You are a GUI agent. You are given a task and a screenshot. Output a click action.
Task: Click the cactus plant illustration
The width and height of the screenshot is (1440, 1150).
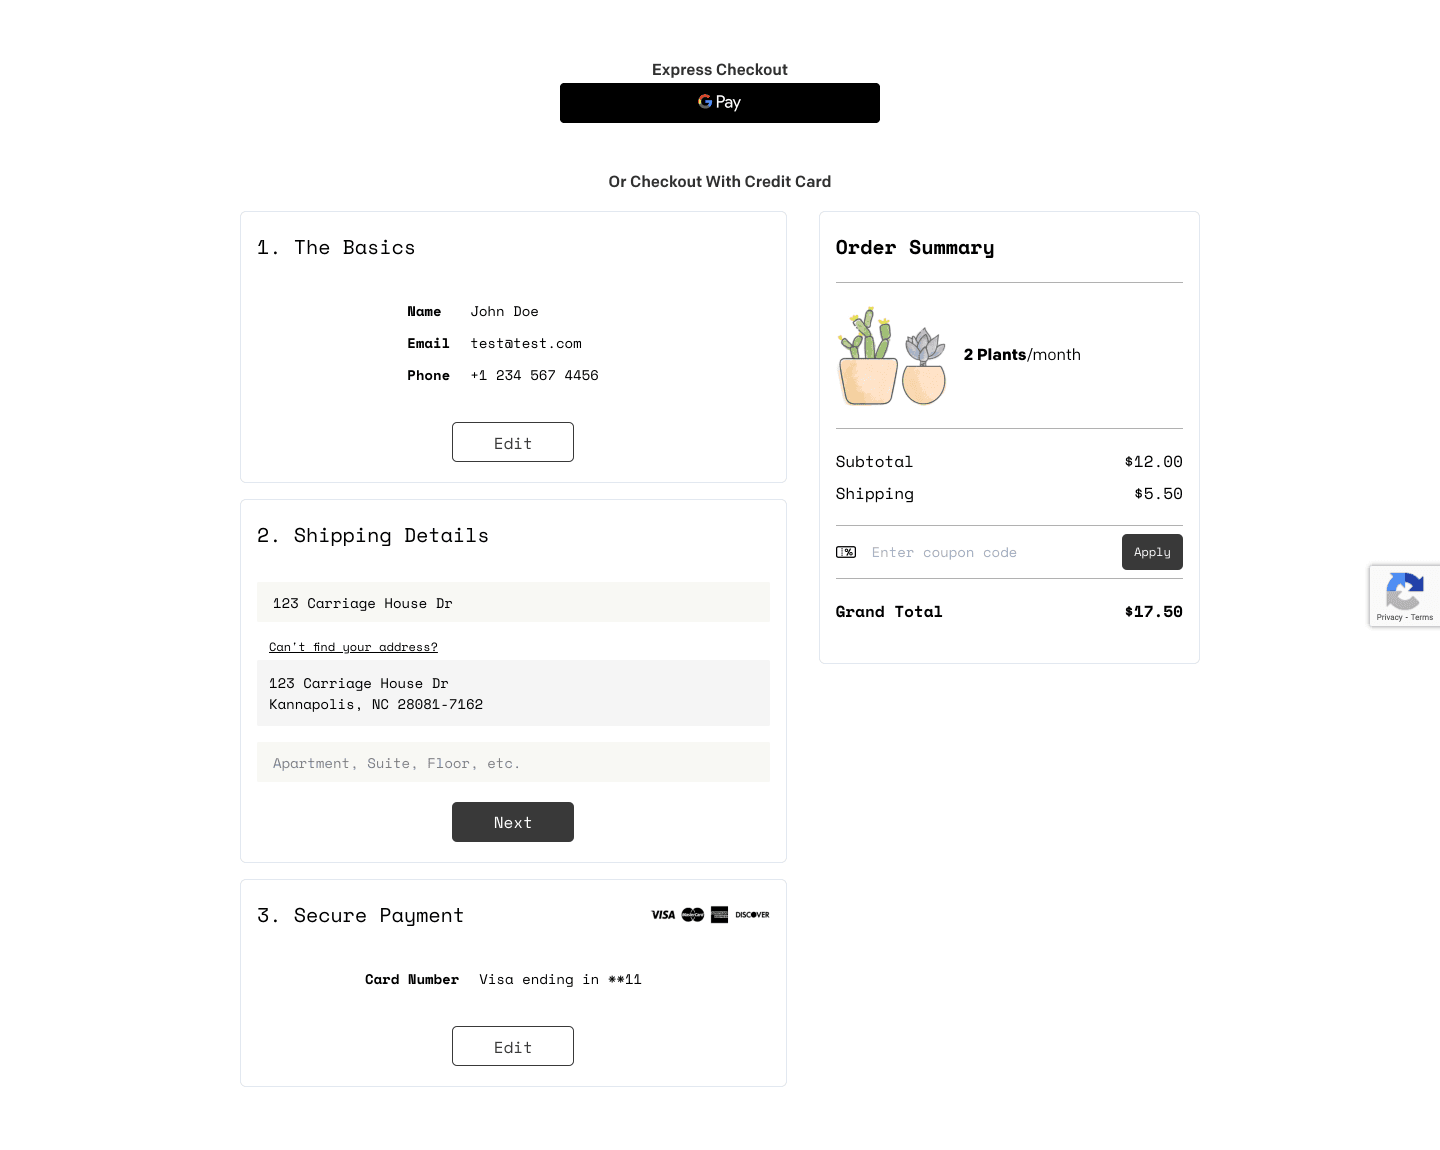(x=868, y=356)
